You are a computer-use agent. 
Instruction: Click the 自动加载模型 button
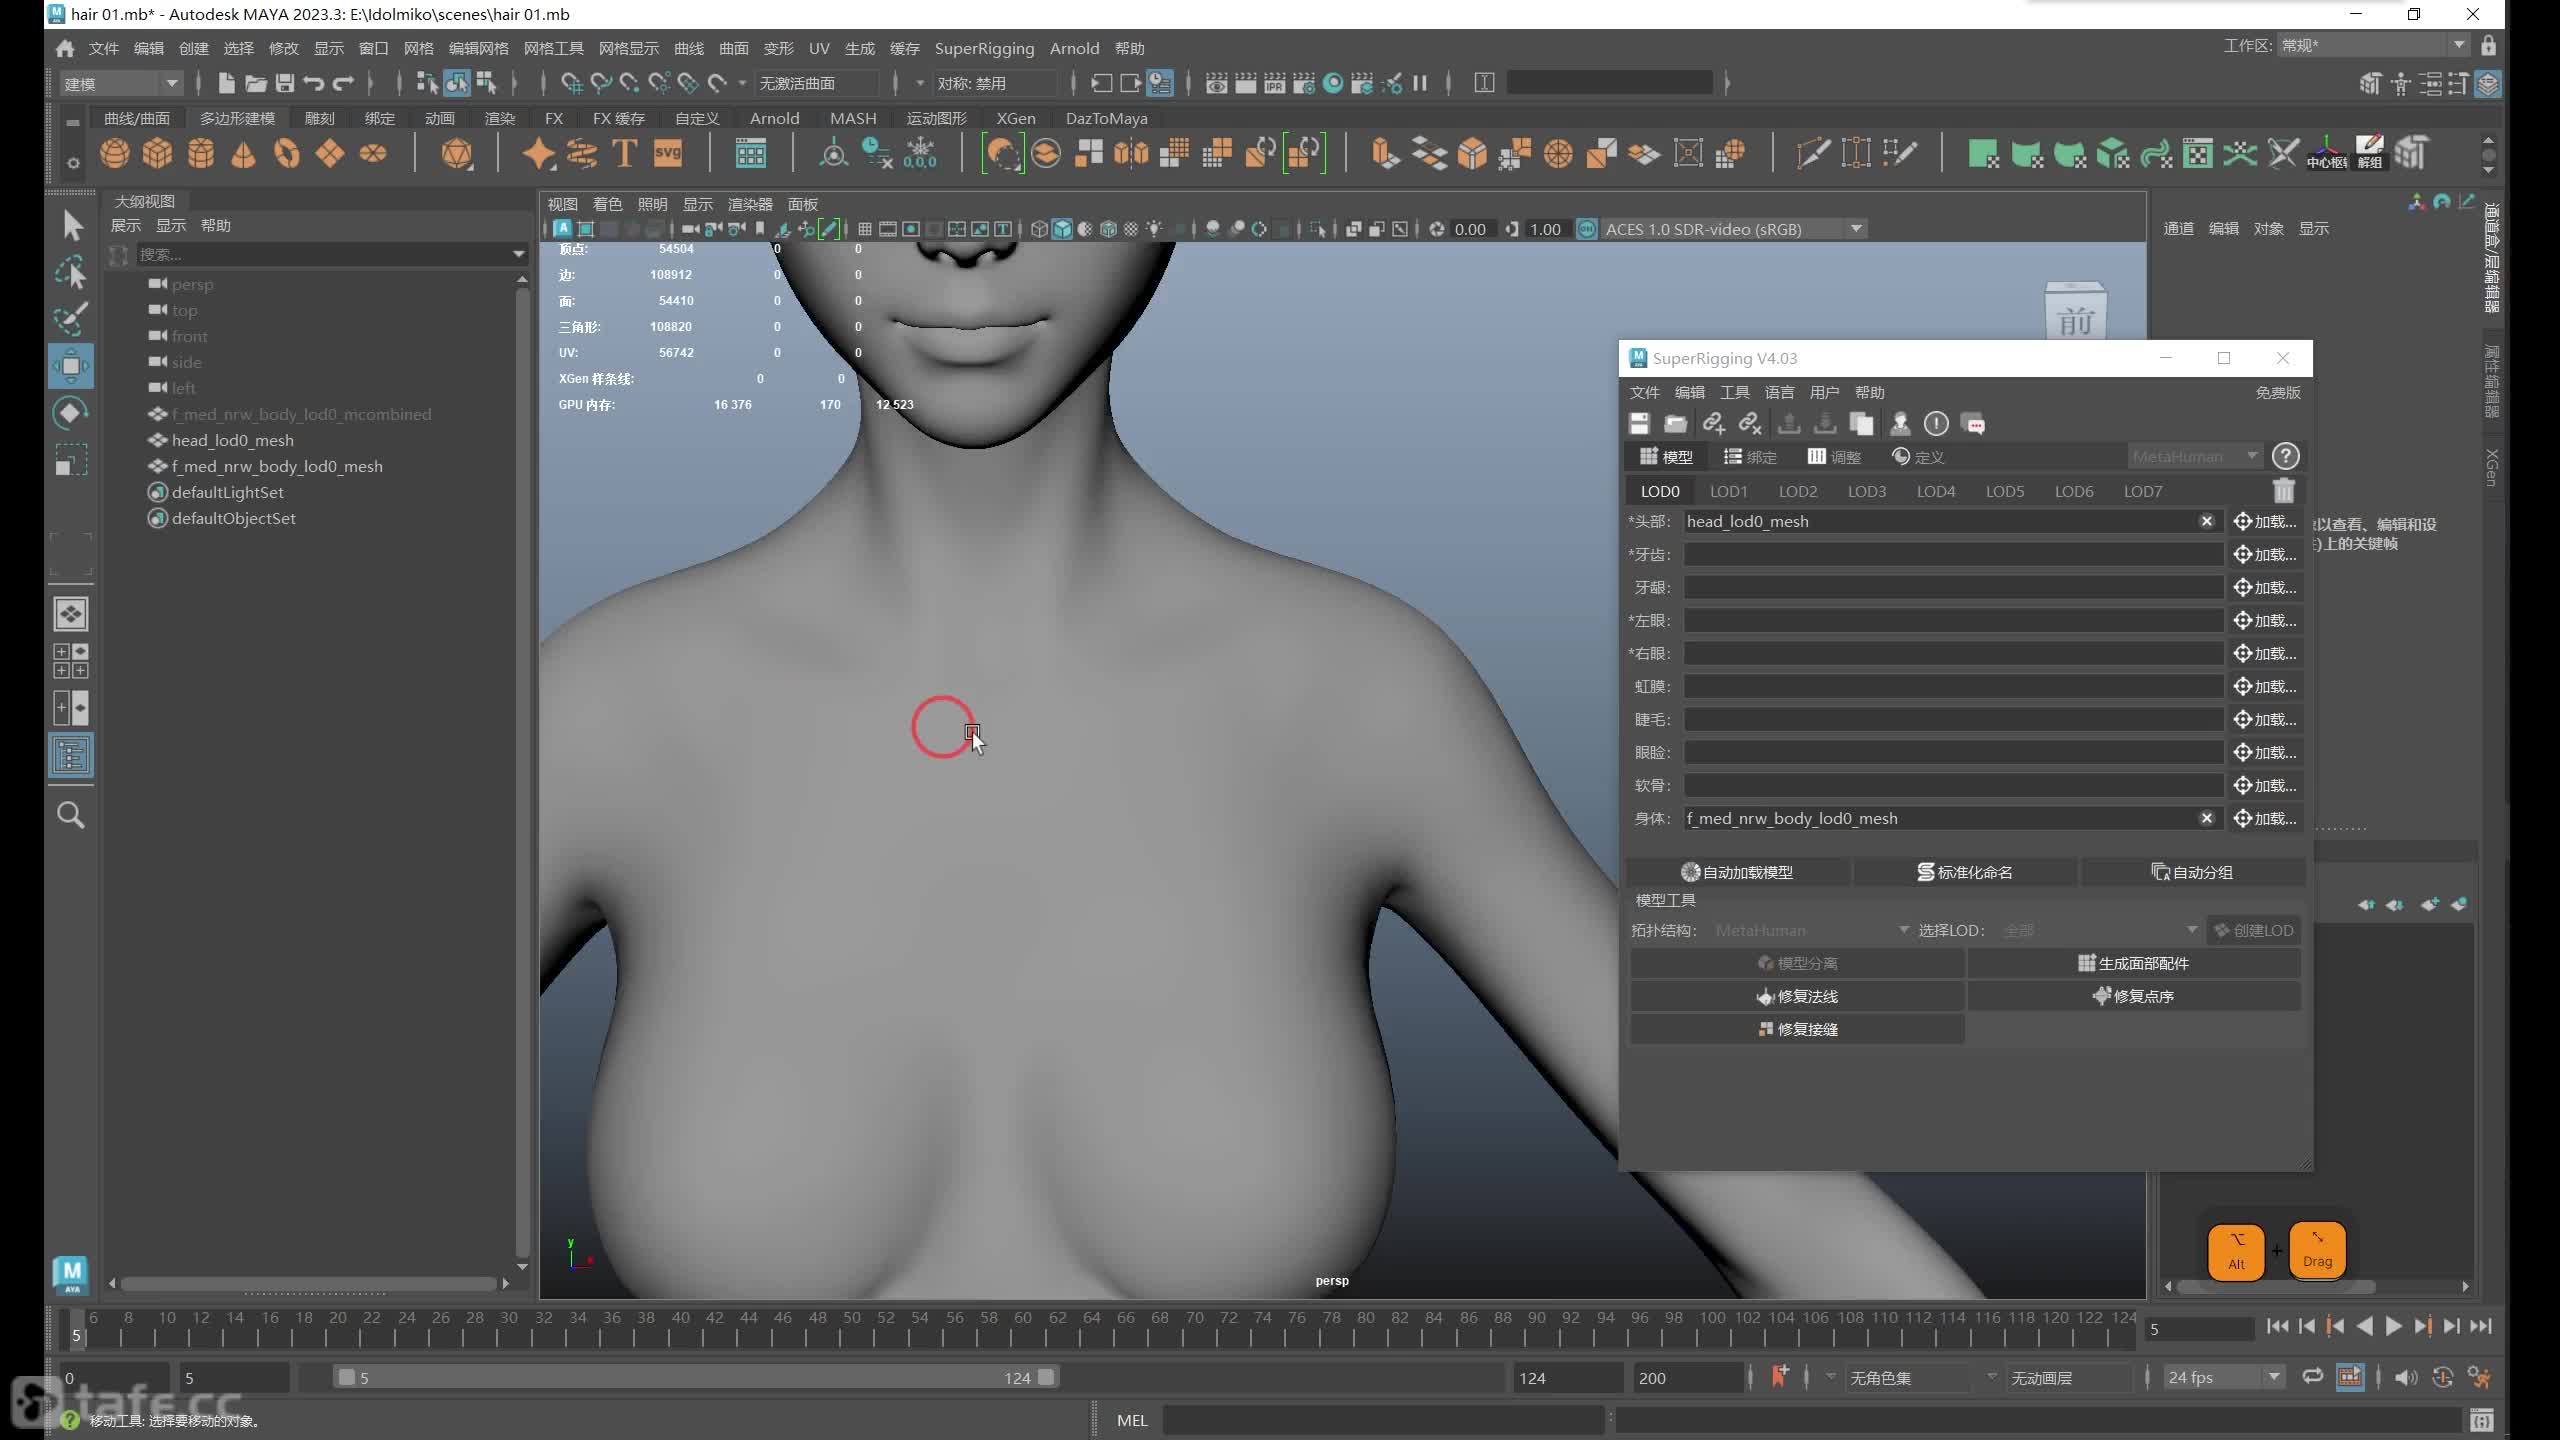tap(1737, 872)
